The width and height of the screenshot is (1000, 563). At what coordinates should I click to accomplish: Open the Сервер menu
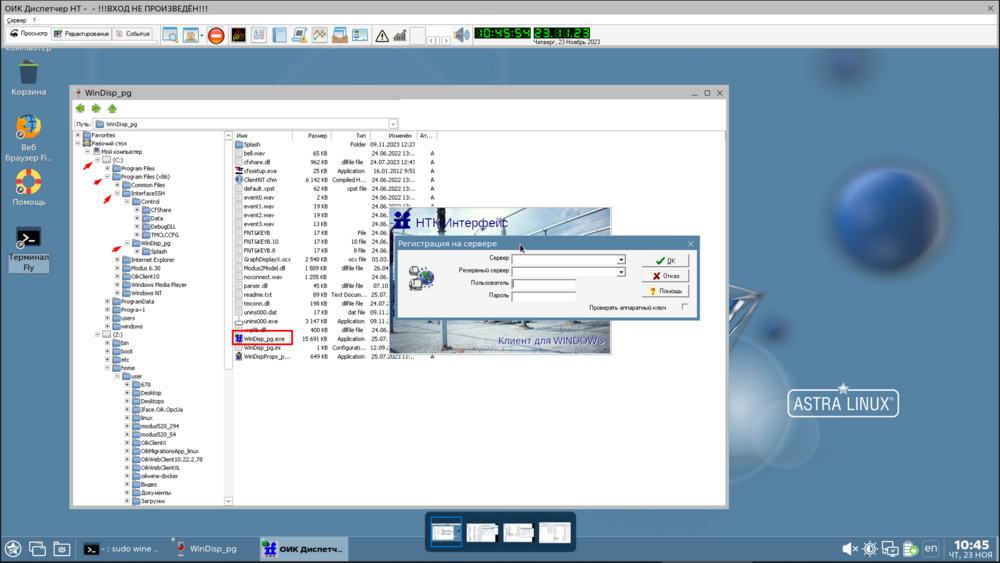click(x=17, y=20)
